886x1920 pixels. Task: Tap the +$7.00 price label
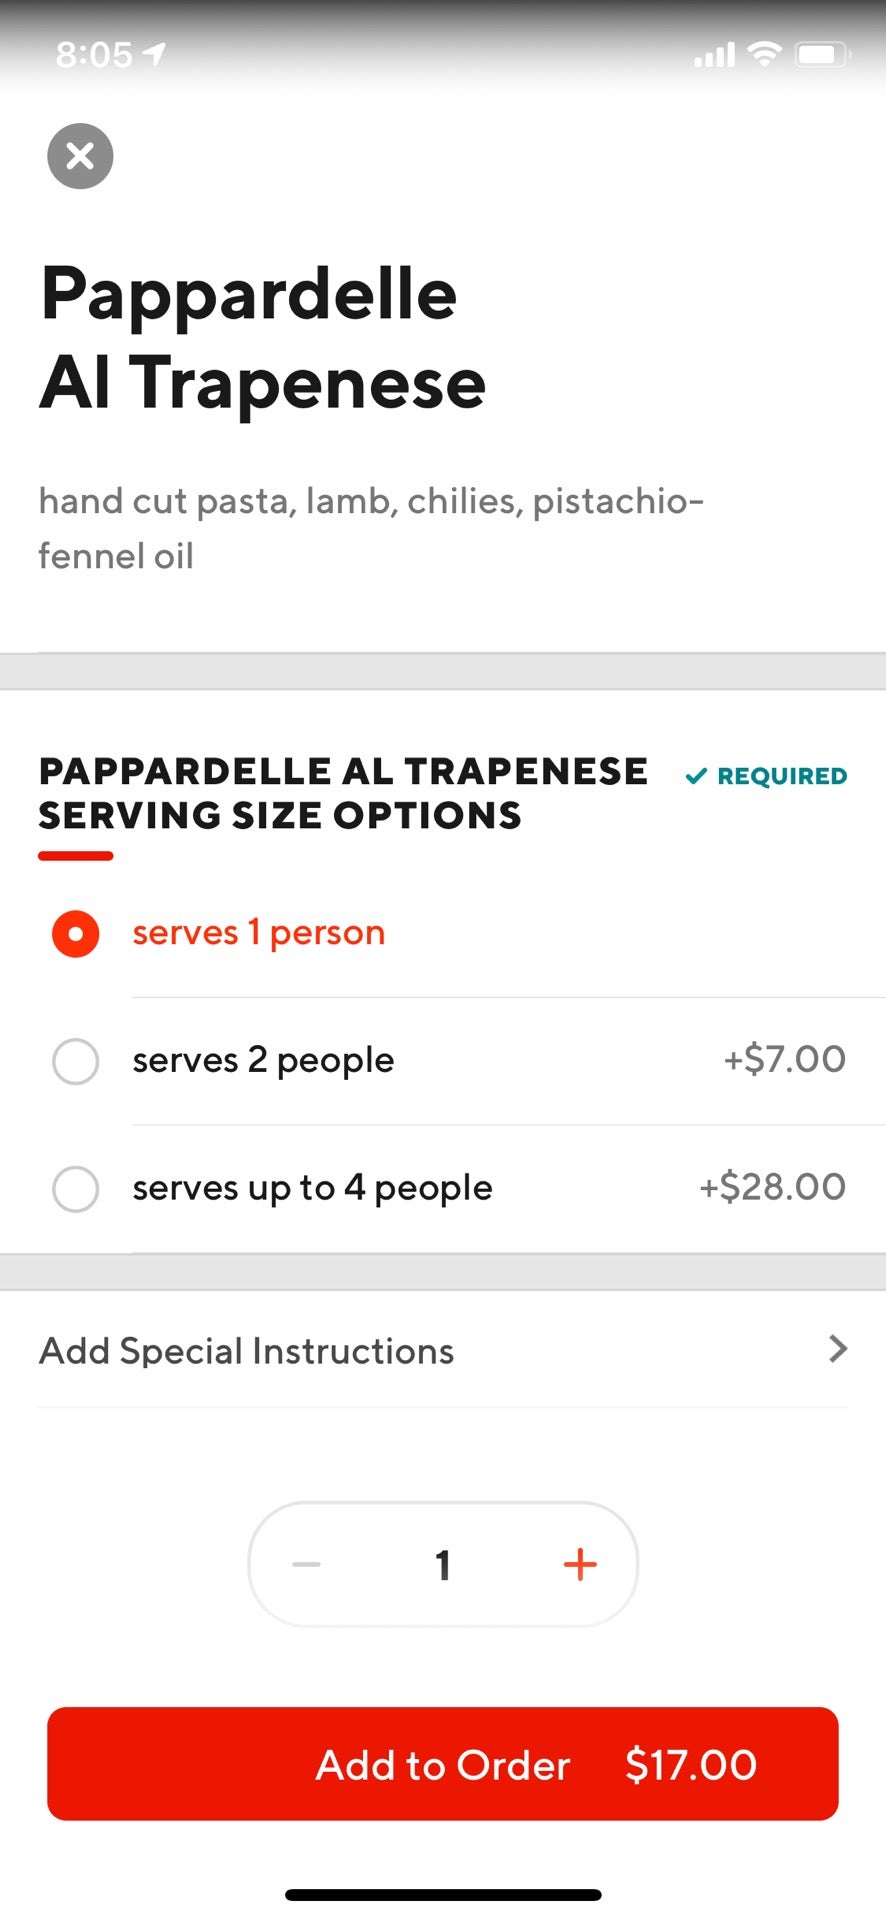(785, 1059)
